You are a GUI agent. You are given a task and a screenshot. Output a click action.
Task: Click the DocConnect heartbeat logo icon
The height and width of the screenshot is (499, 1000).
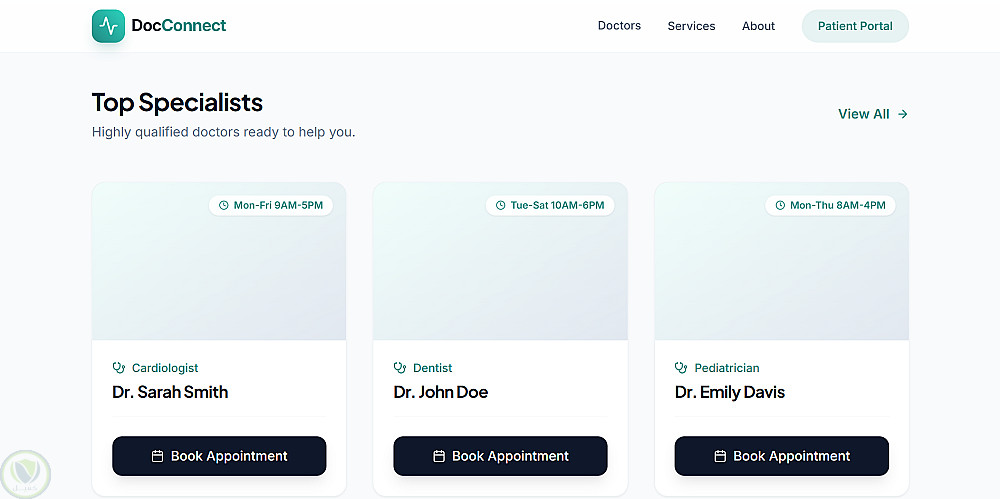(x=108, y=26)
